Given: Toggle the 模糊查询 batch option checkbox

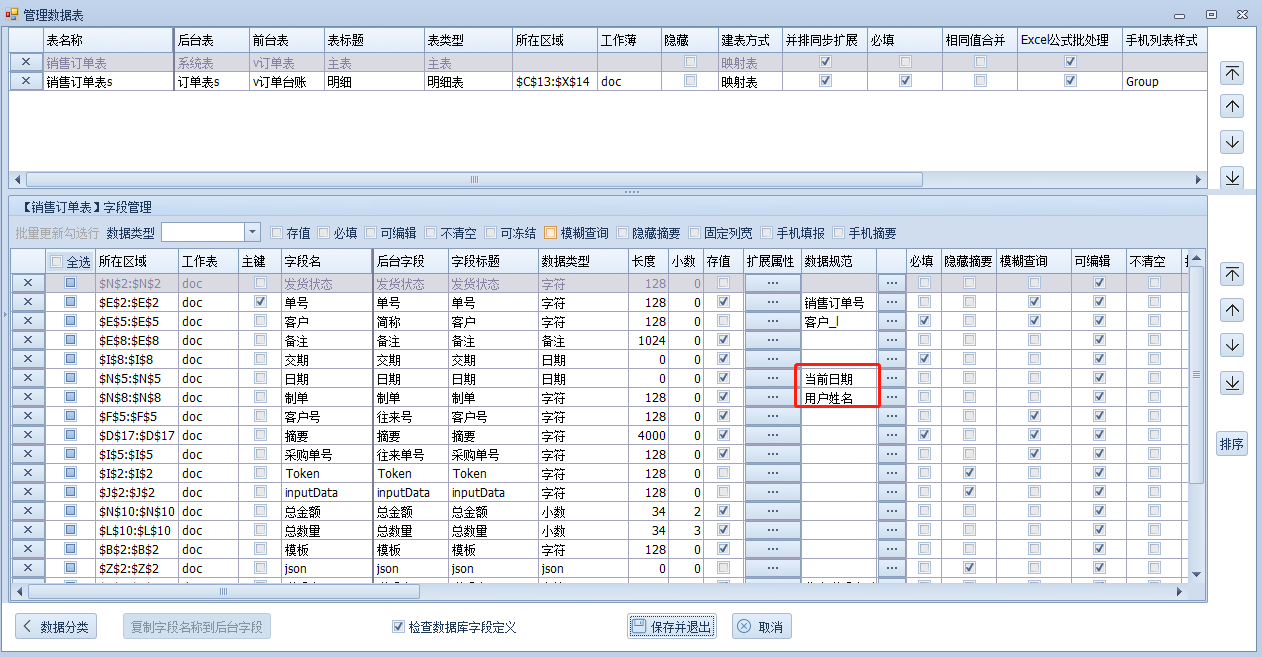Looking at the screenshot, I should [550, 233].
